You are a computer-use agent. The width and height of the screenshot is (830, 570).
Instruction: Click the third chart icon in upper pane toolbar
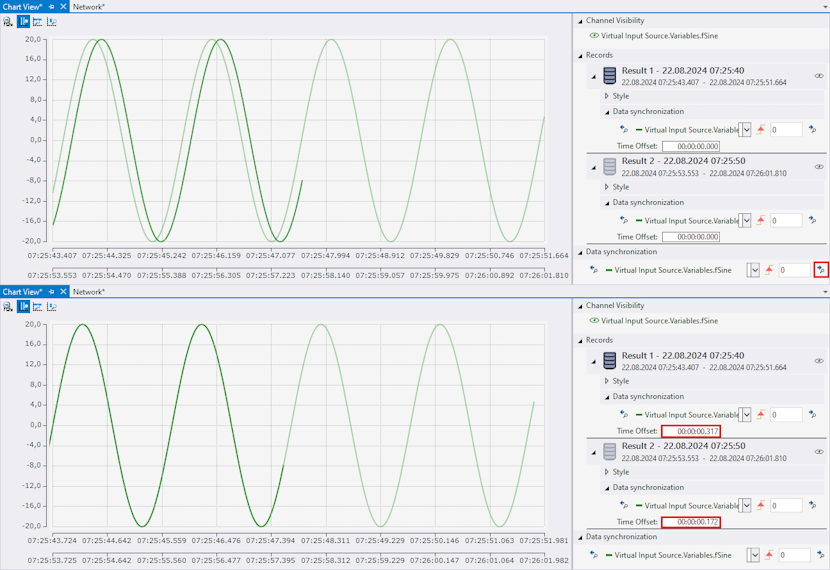tap(37, 22)
